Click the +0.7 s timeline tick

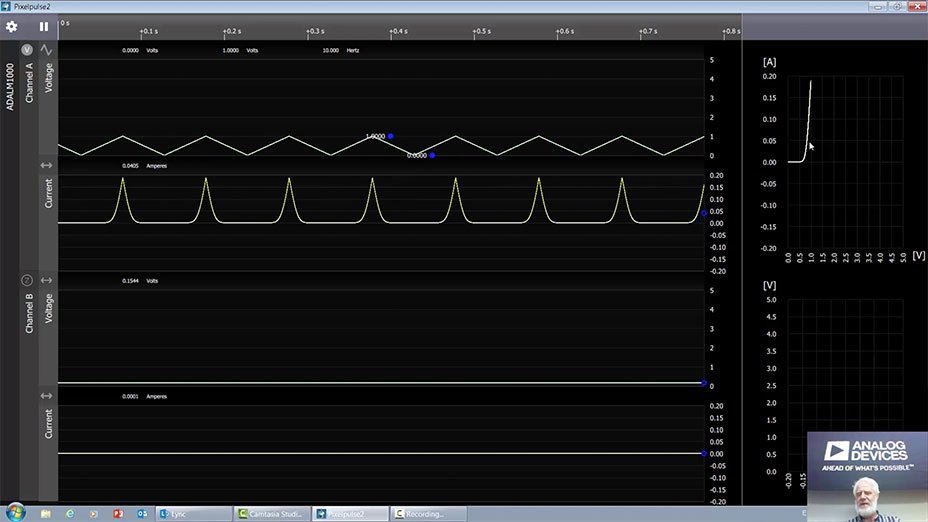point(647,31)
